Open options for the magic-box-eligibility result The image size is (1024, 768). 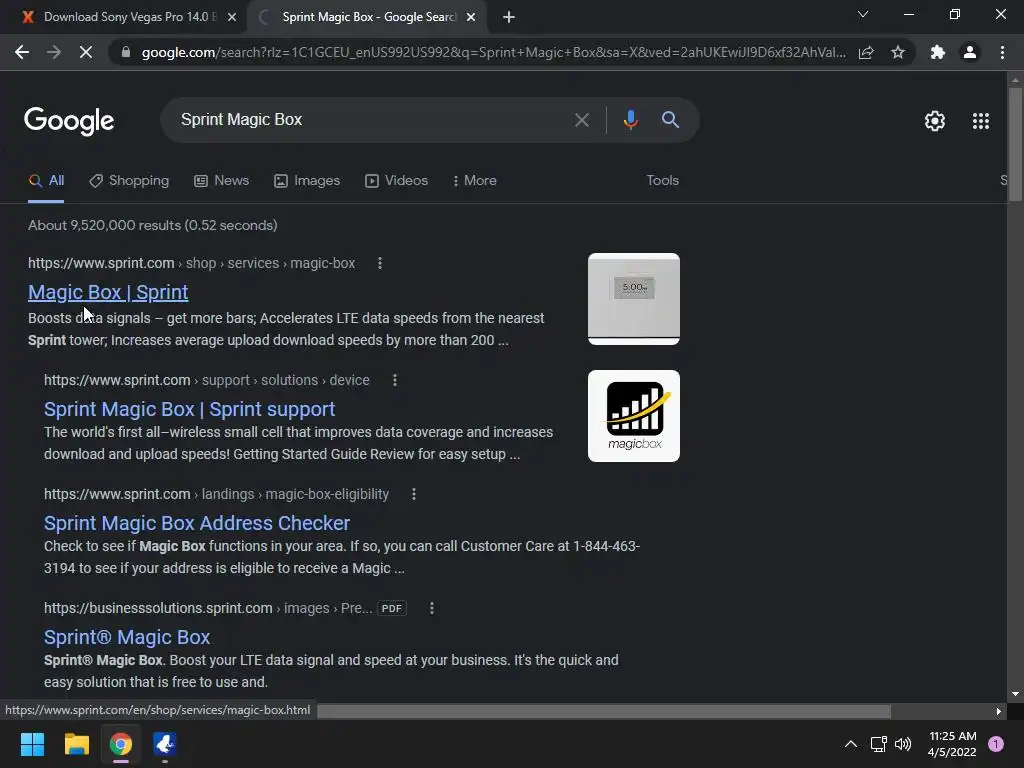point(413,494)
